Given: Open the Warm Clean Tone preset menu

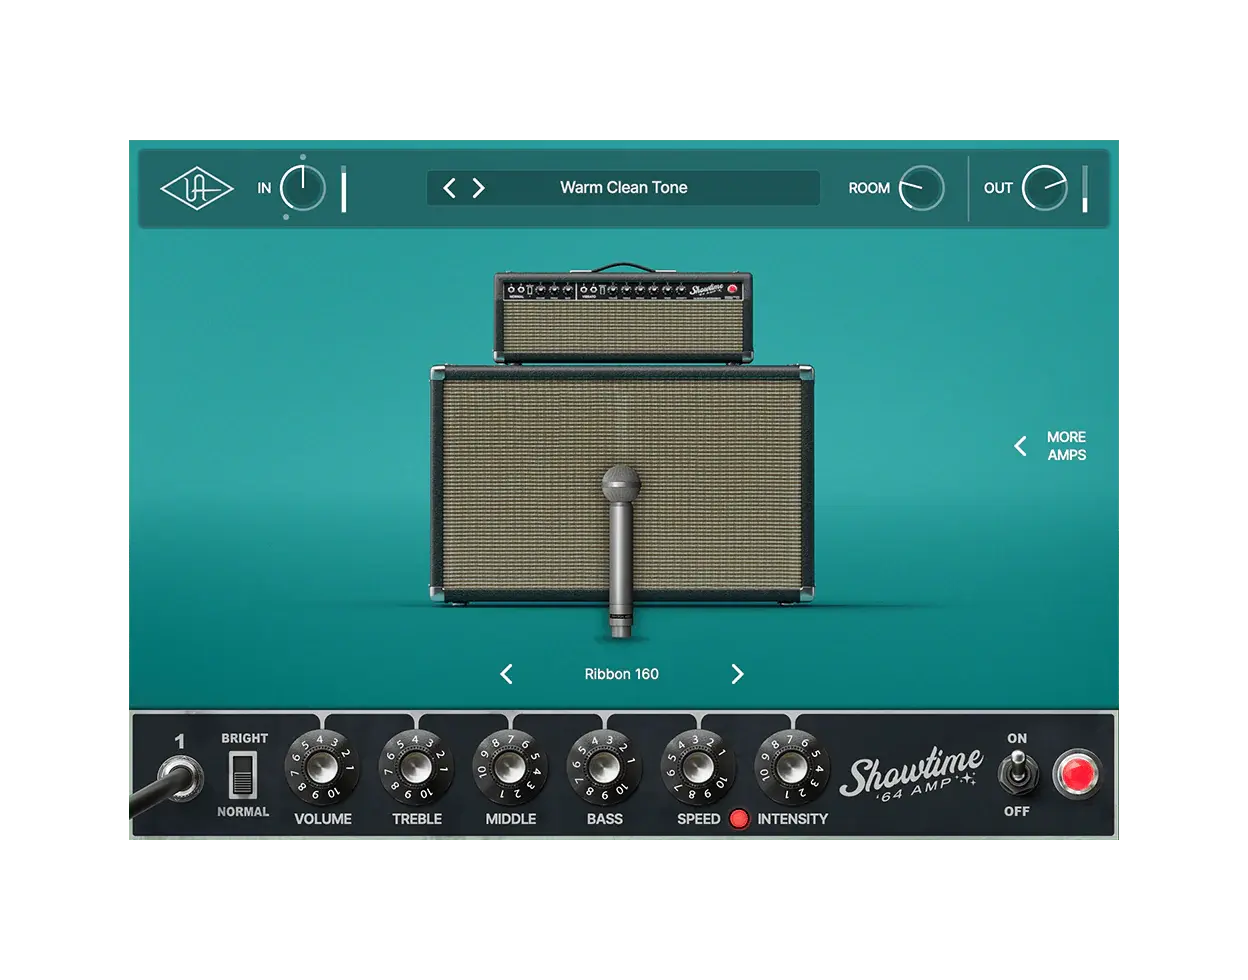Looking at the screenshot, I should pos(622,187).
